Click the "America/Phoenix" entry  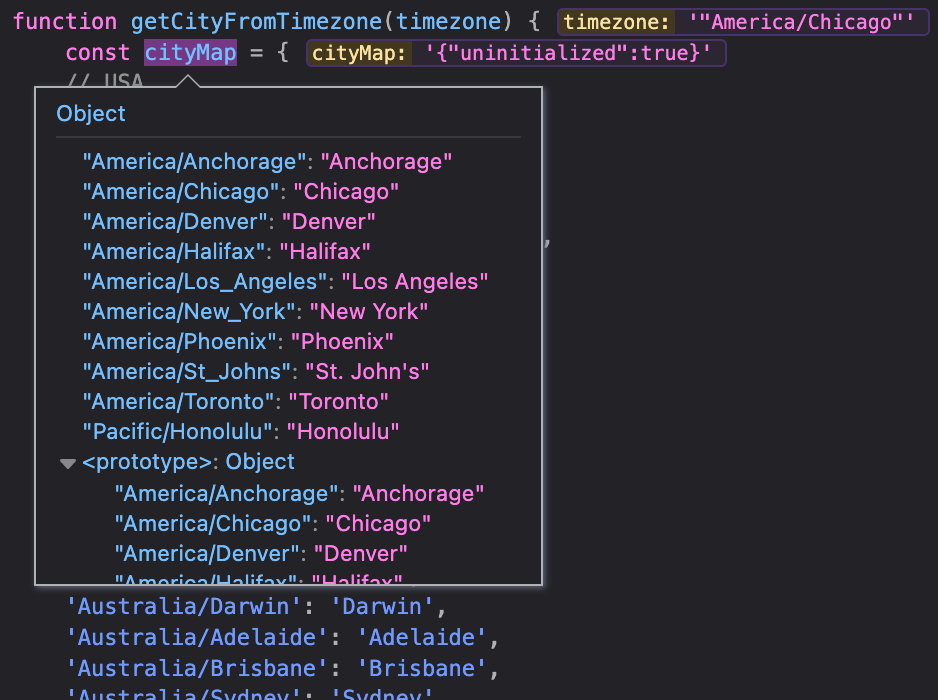(237, 341)
